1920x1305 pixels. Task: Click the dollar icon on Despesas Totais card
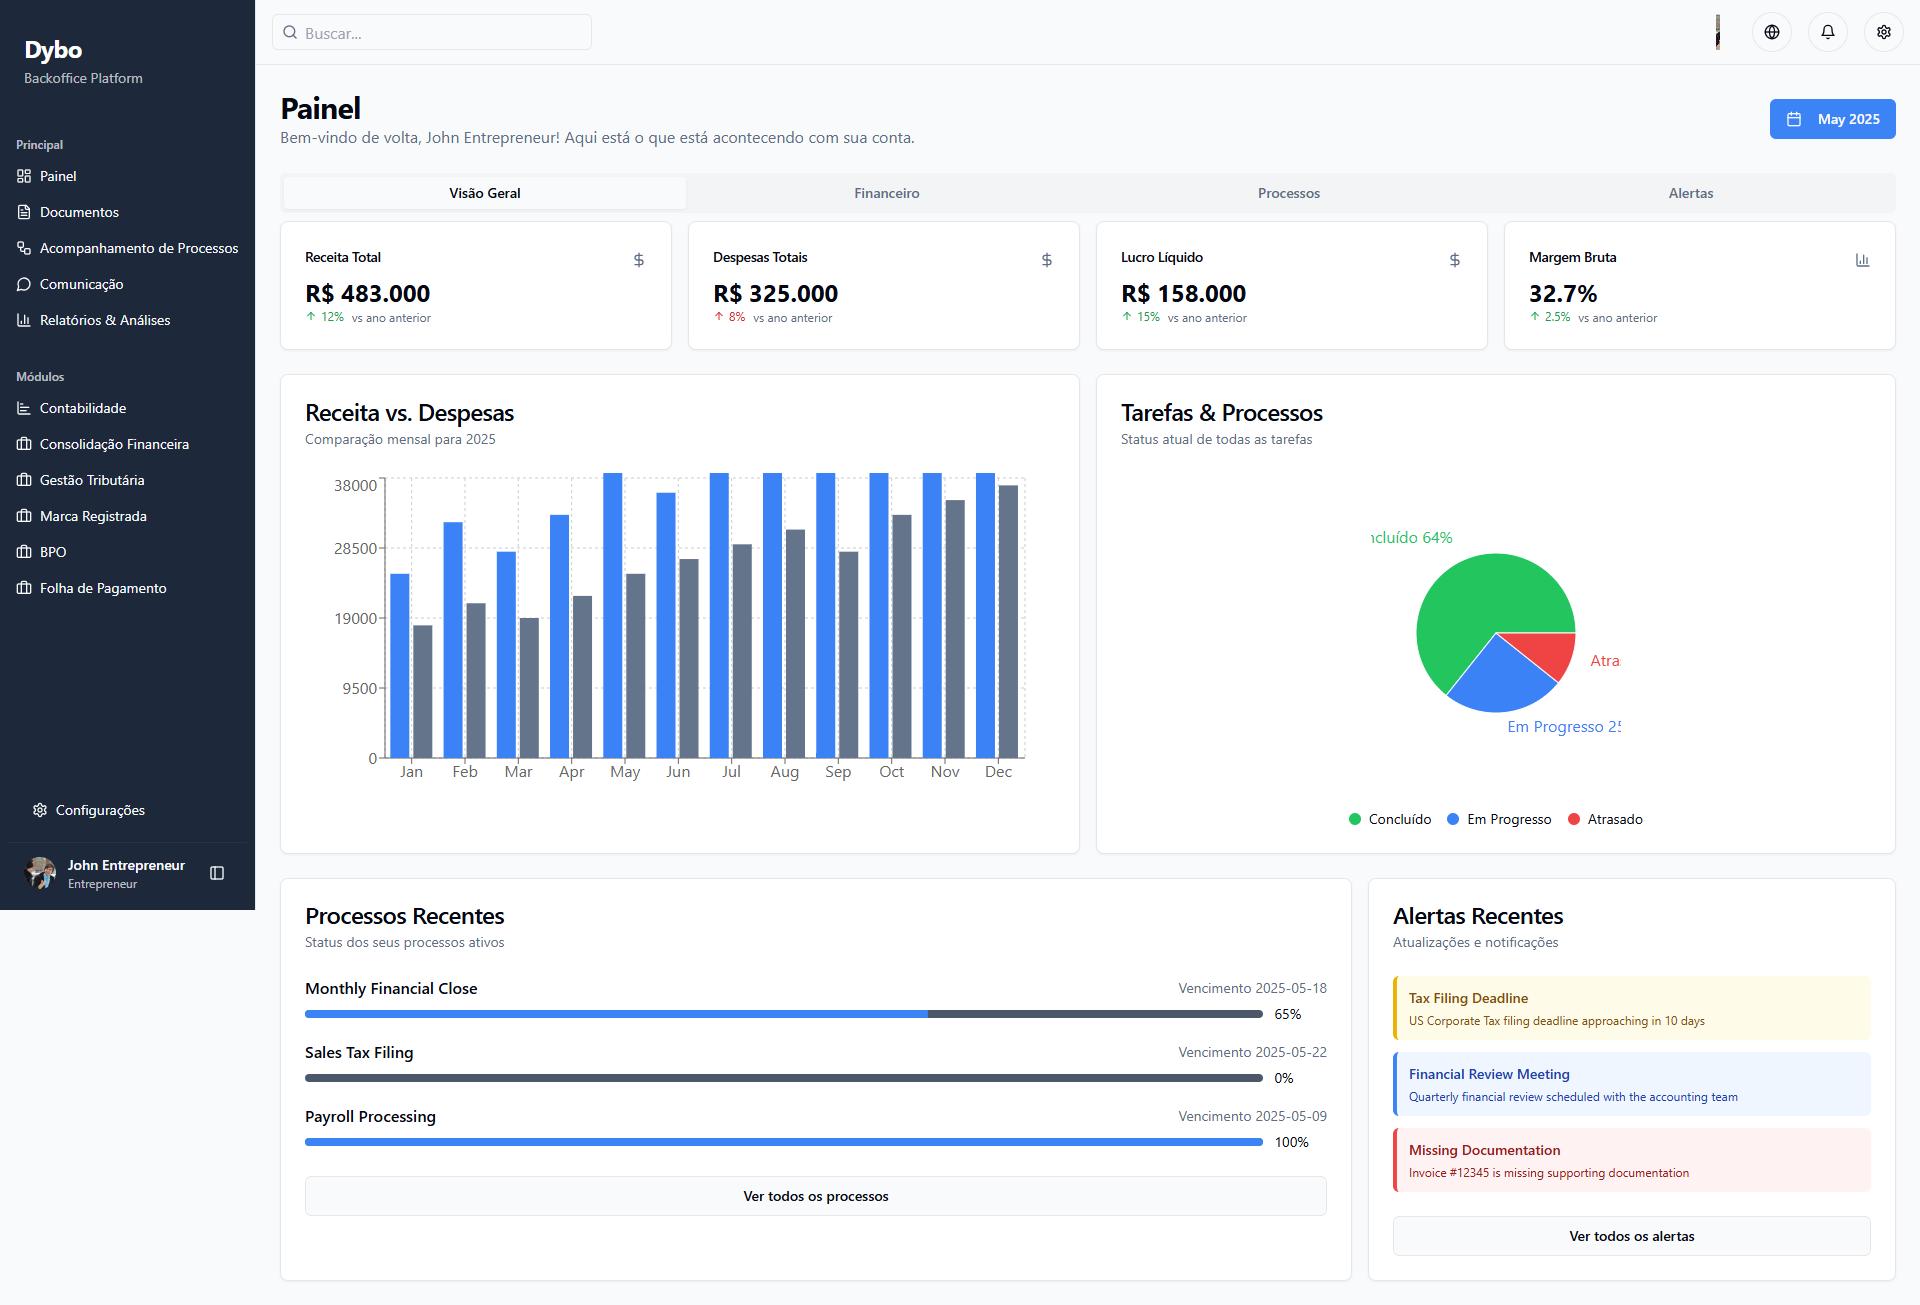[1047, 260]
